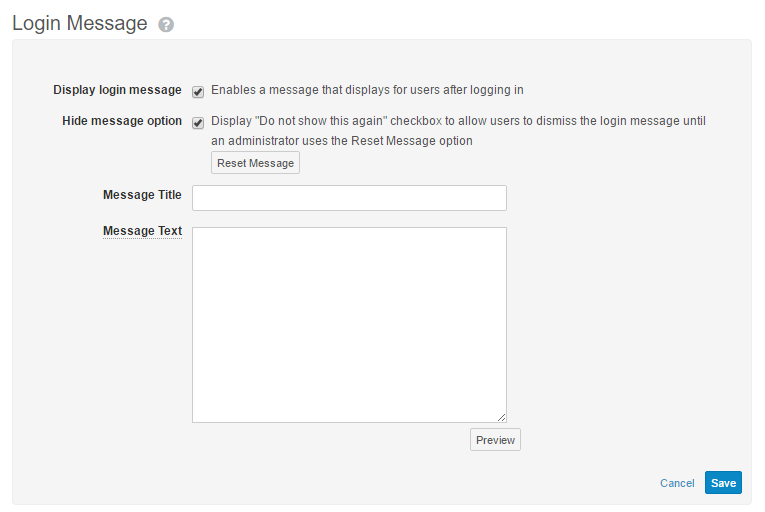Screen dimensions: 765x512
Task: Click the "Hide message option" label
Action: pyautogui.click(x=122, y=121)
